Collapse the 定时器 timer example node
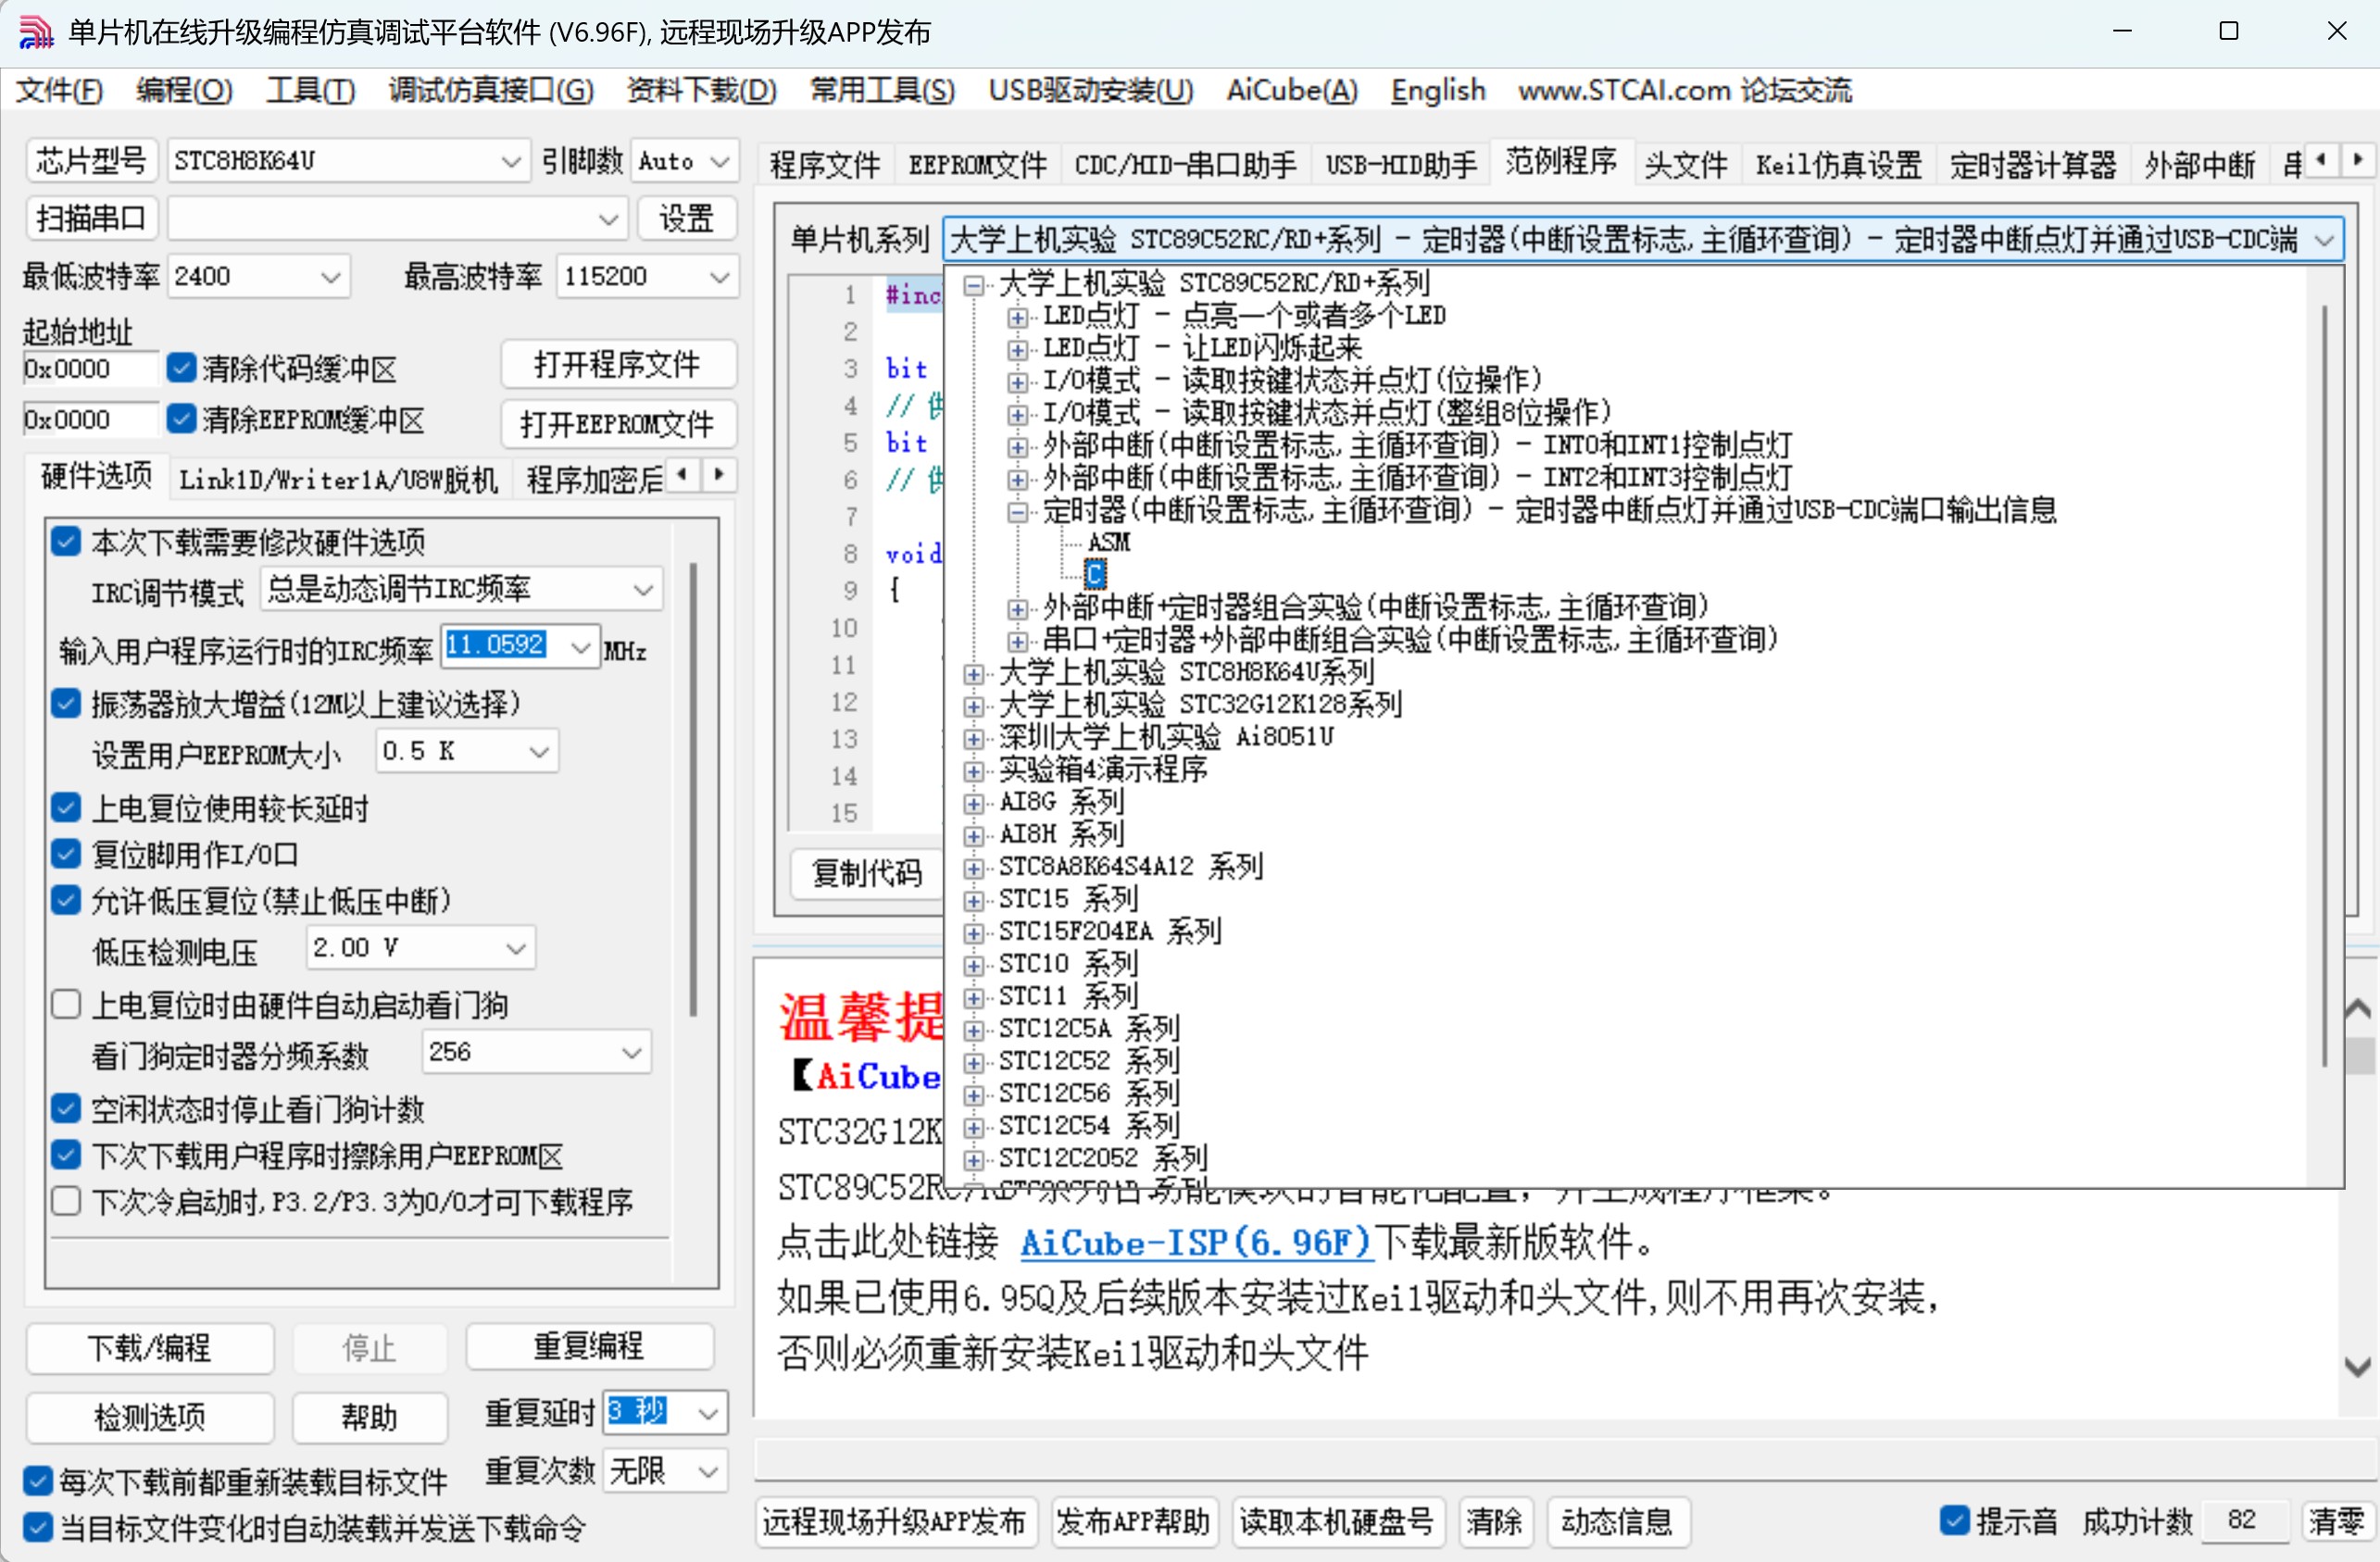This screenshot has height=1562, width=2380. coord(1017,511)
